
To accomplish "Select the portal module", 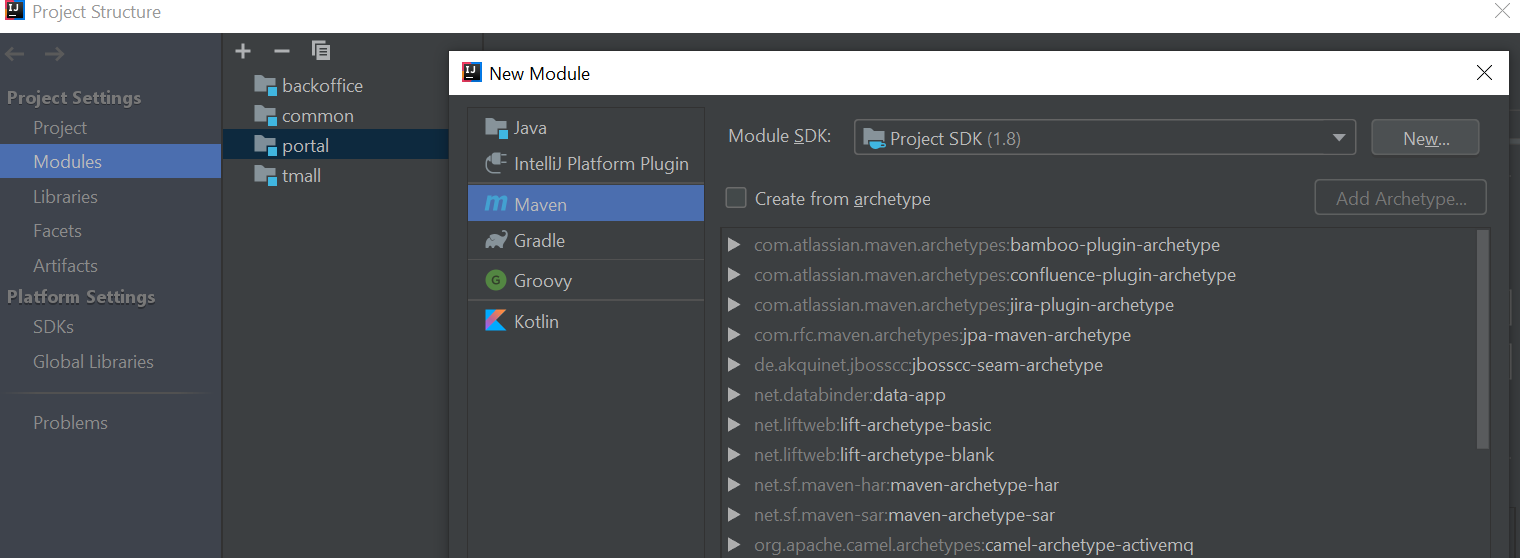I will (336, 146).
